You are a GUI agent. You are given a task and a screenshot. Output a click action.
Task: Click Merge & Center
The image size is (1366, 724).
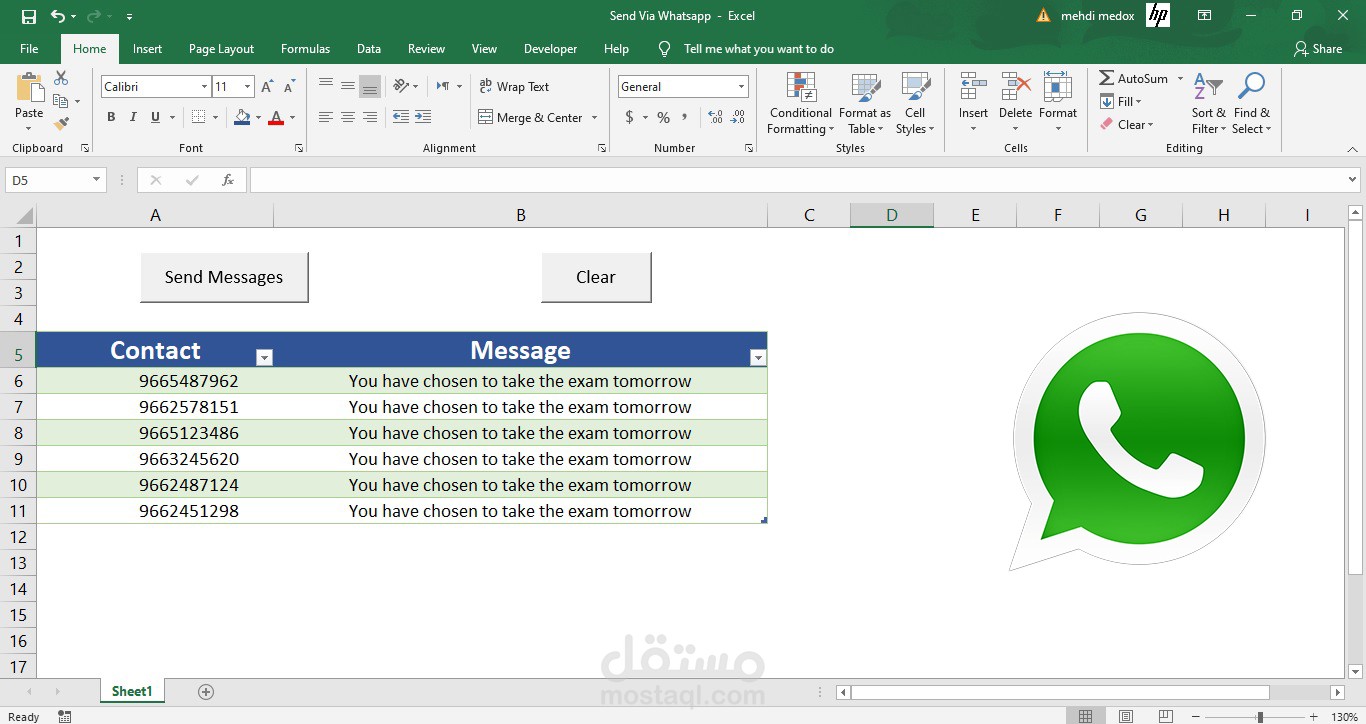[x=531, y=117]
